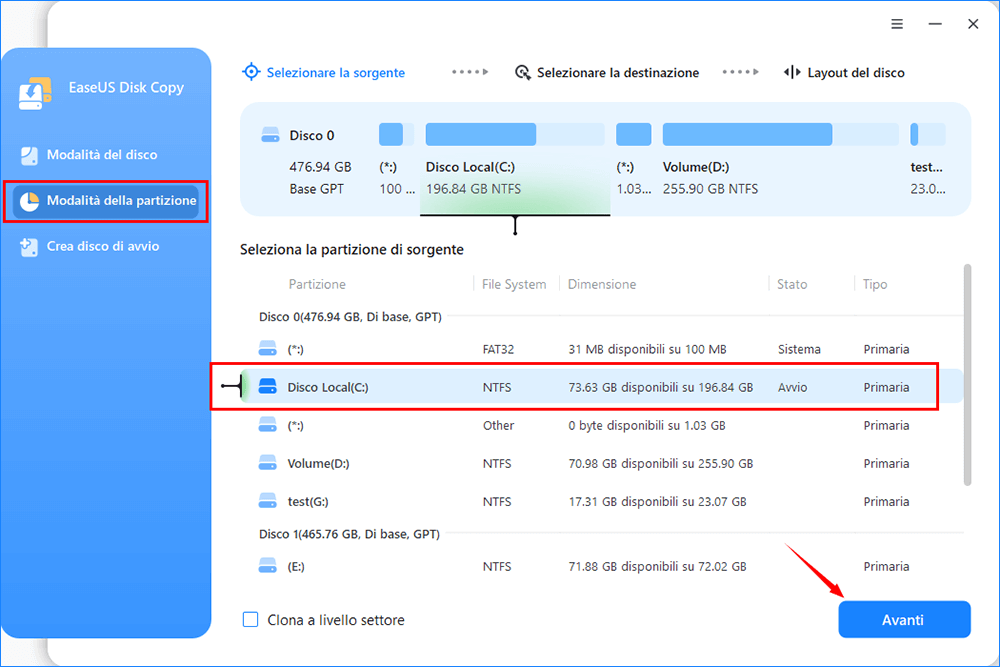Click the File System column header
Screen dimensions: 1000x667
coord(514,284)
